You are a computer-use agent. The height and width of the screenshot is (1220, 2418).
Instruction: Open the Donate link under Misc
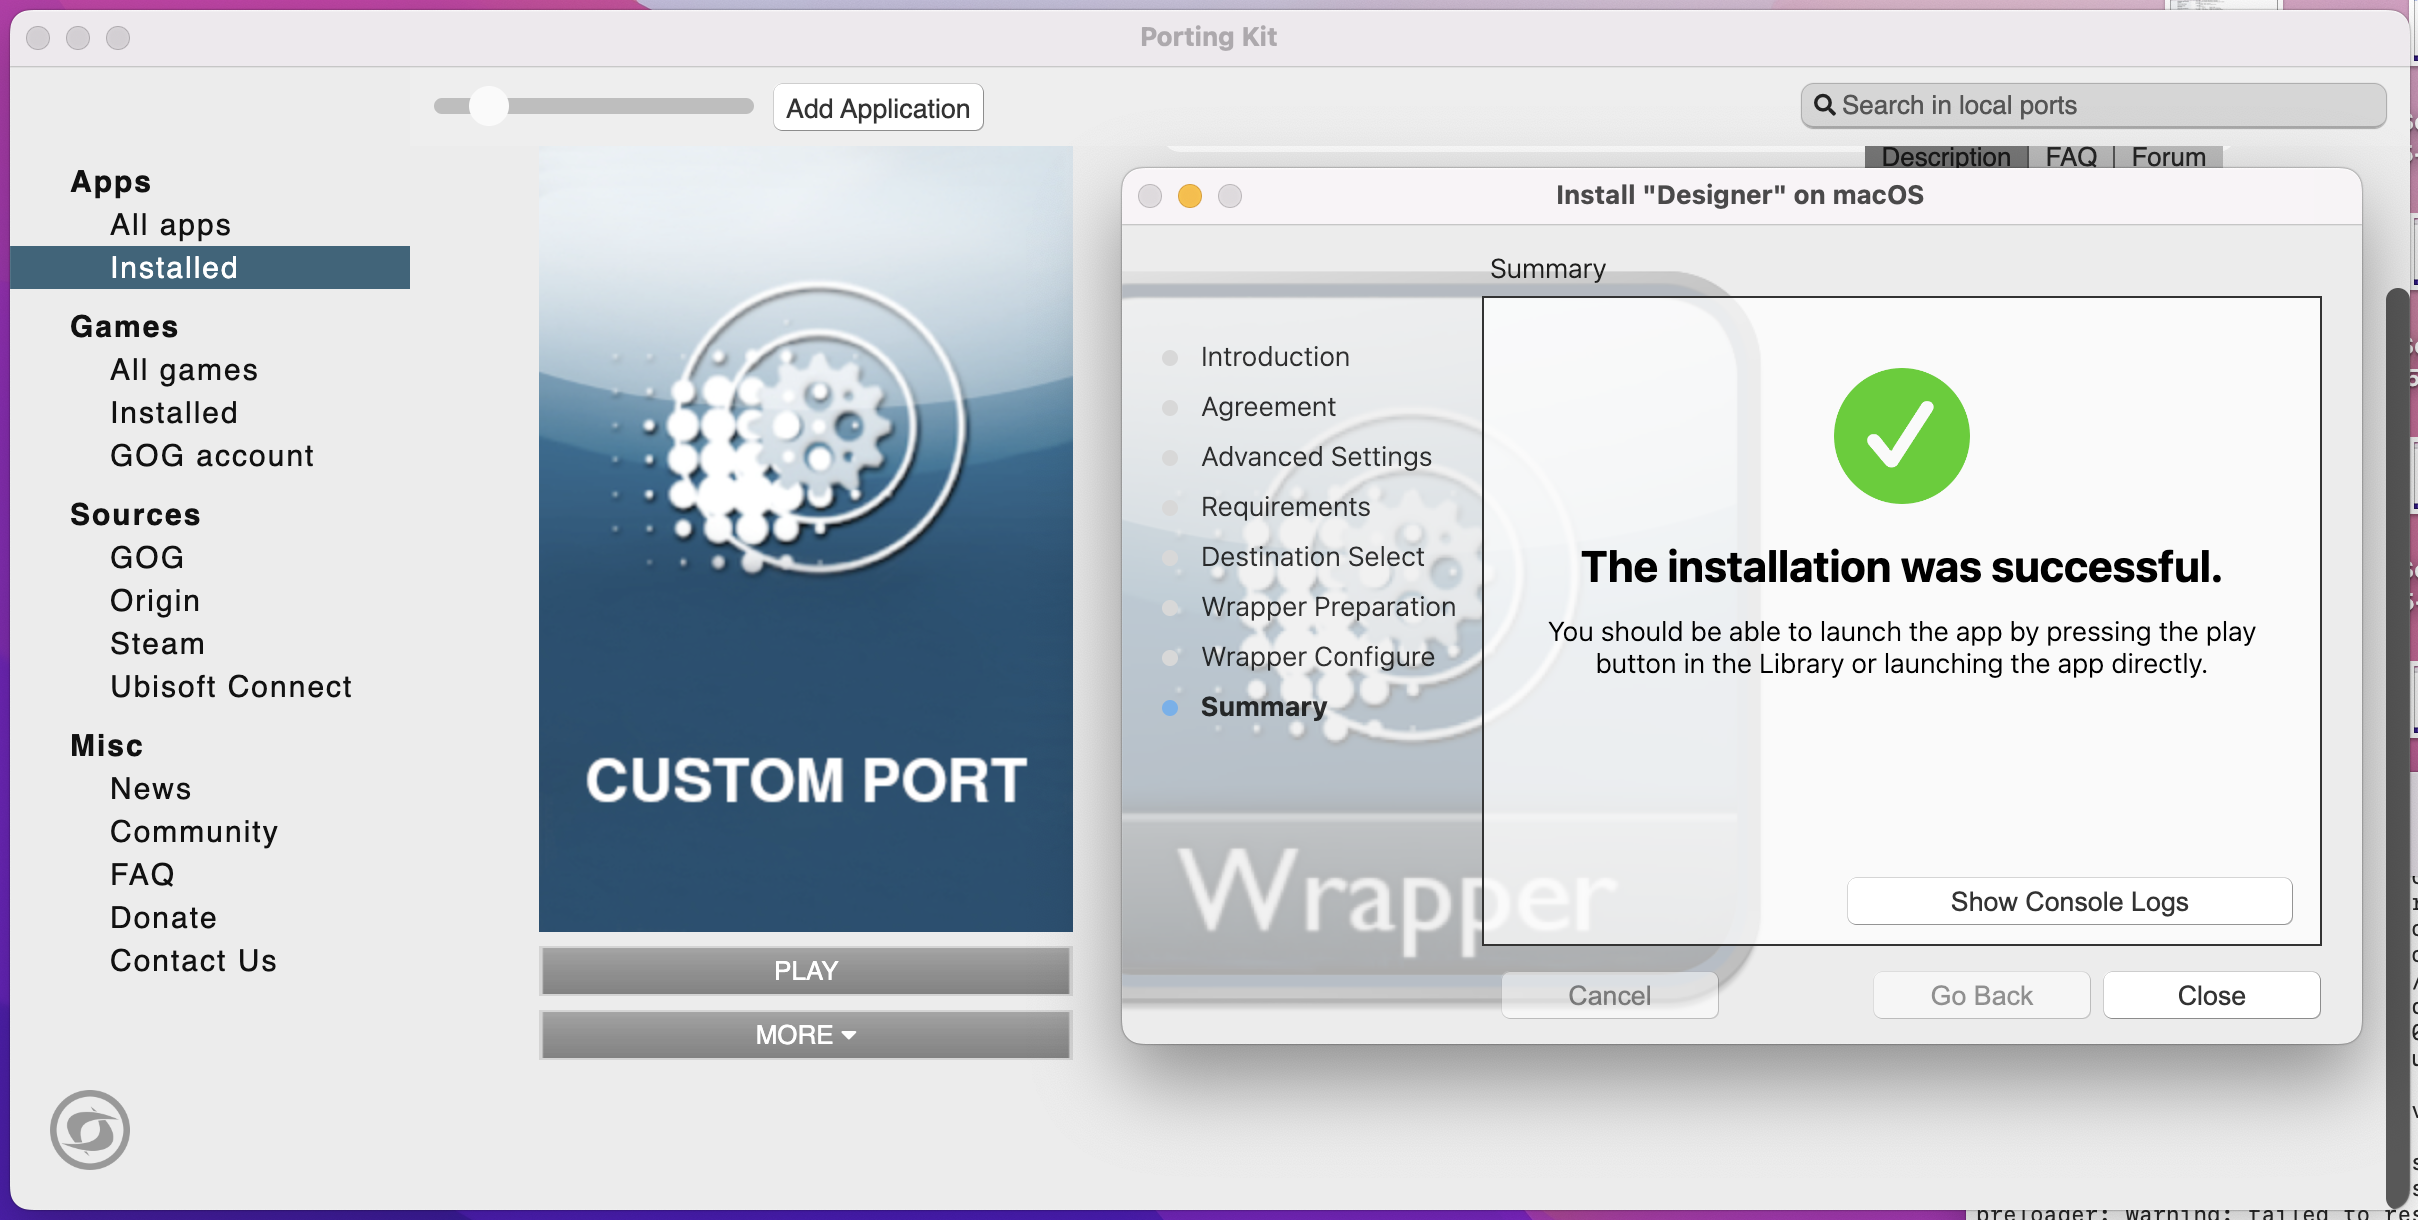tap(163, 918)
